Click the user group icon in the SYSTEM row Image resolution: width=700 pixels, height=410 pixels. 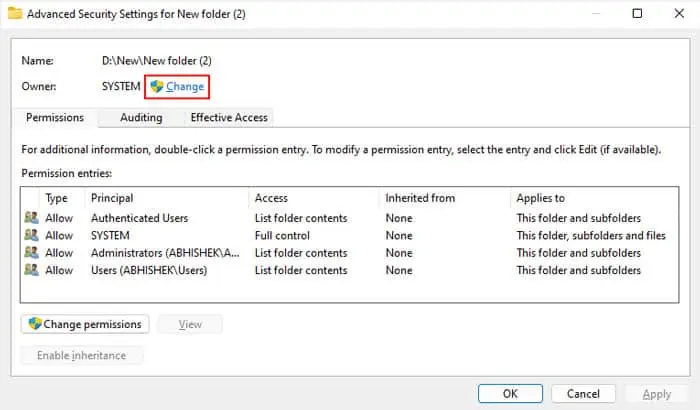[x=31, y=235]
